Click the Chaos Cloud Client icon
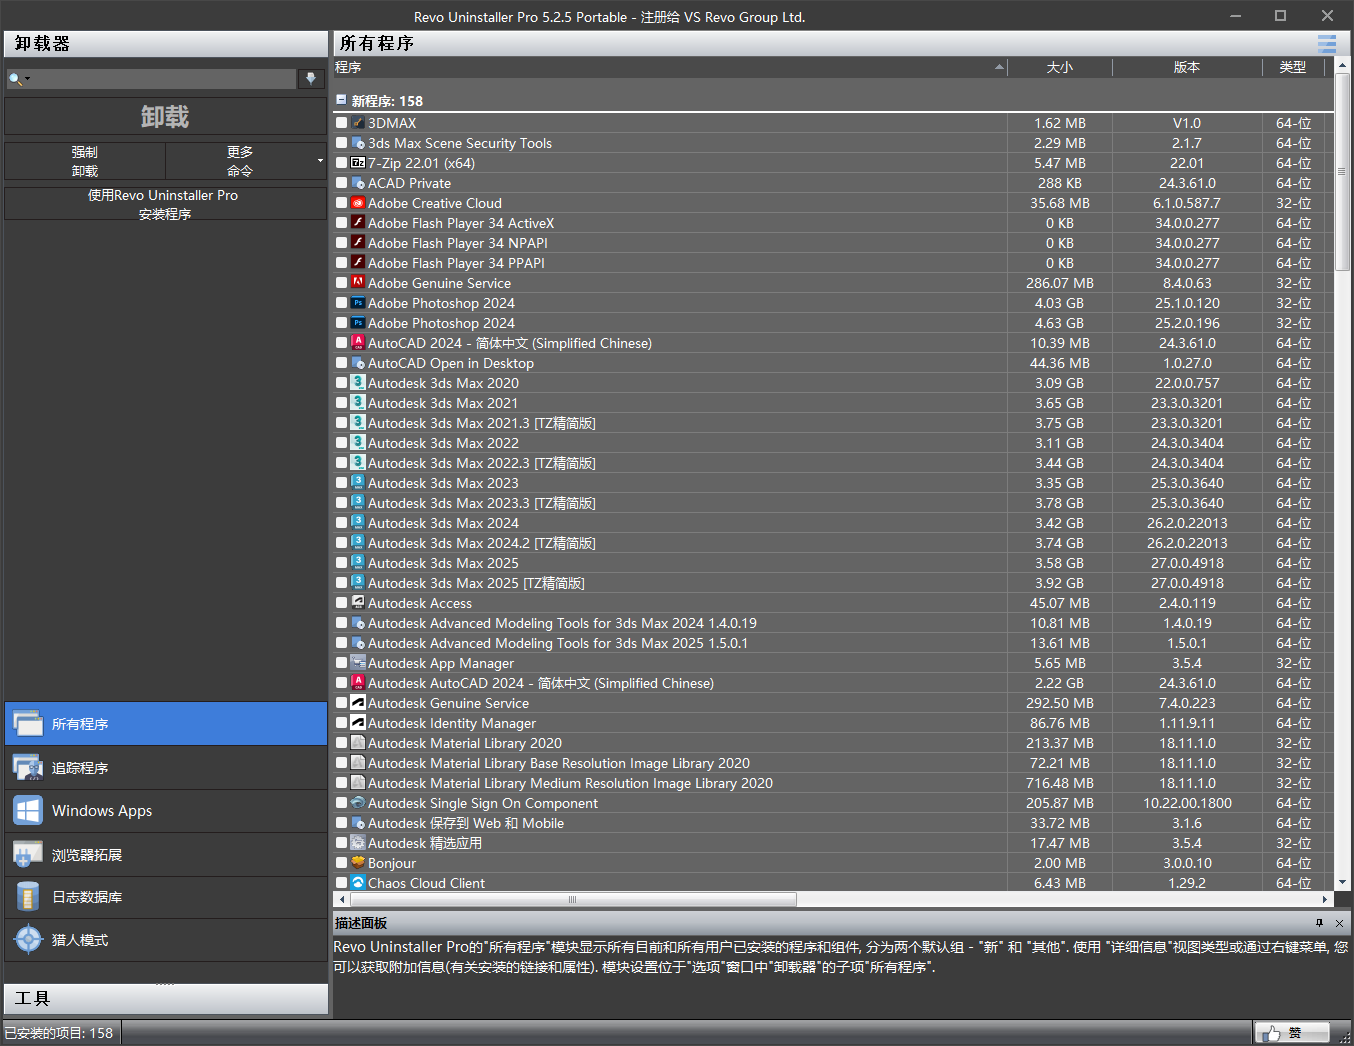 pos(358,883)
